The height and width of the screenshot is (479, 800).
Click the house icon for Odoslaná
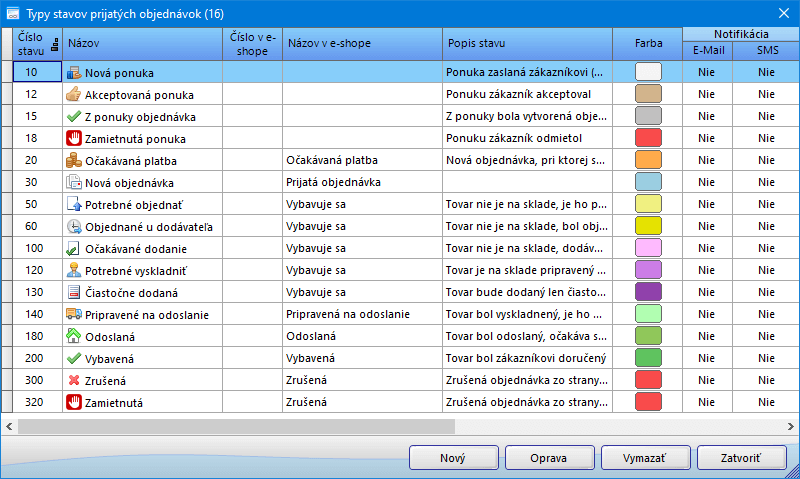[73, 336]
